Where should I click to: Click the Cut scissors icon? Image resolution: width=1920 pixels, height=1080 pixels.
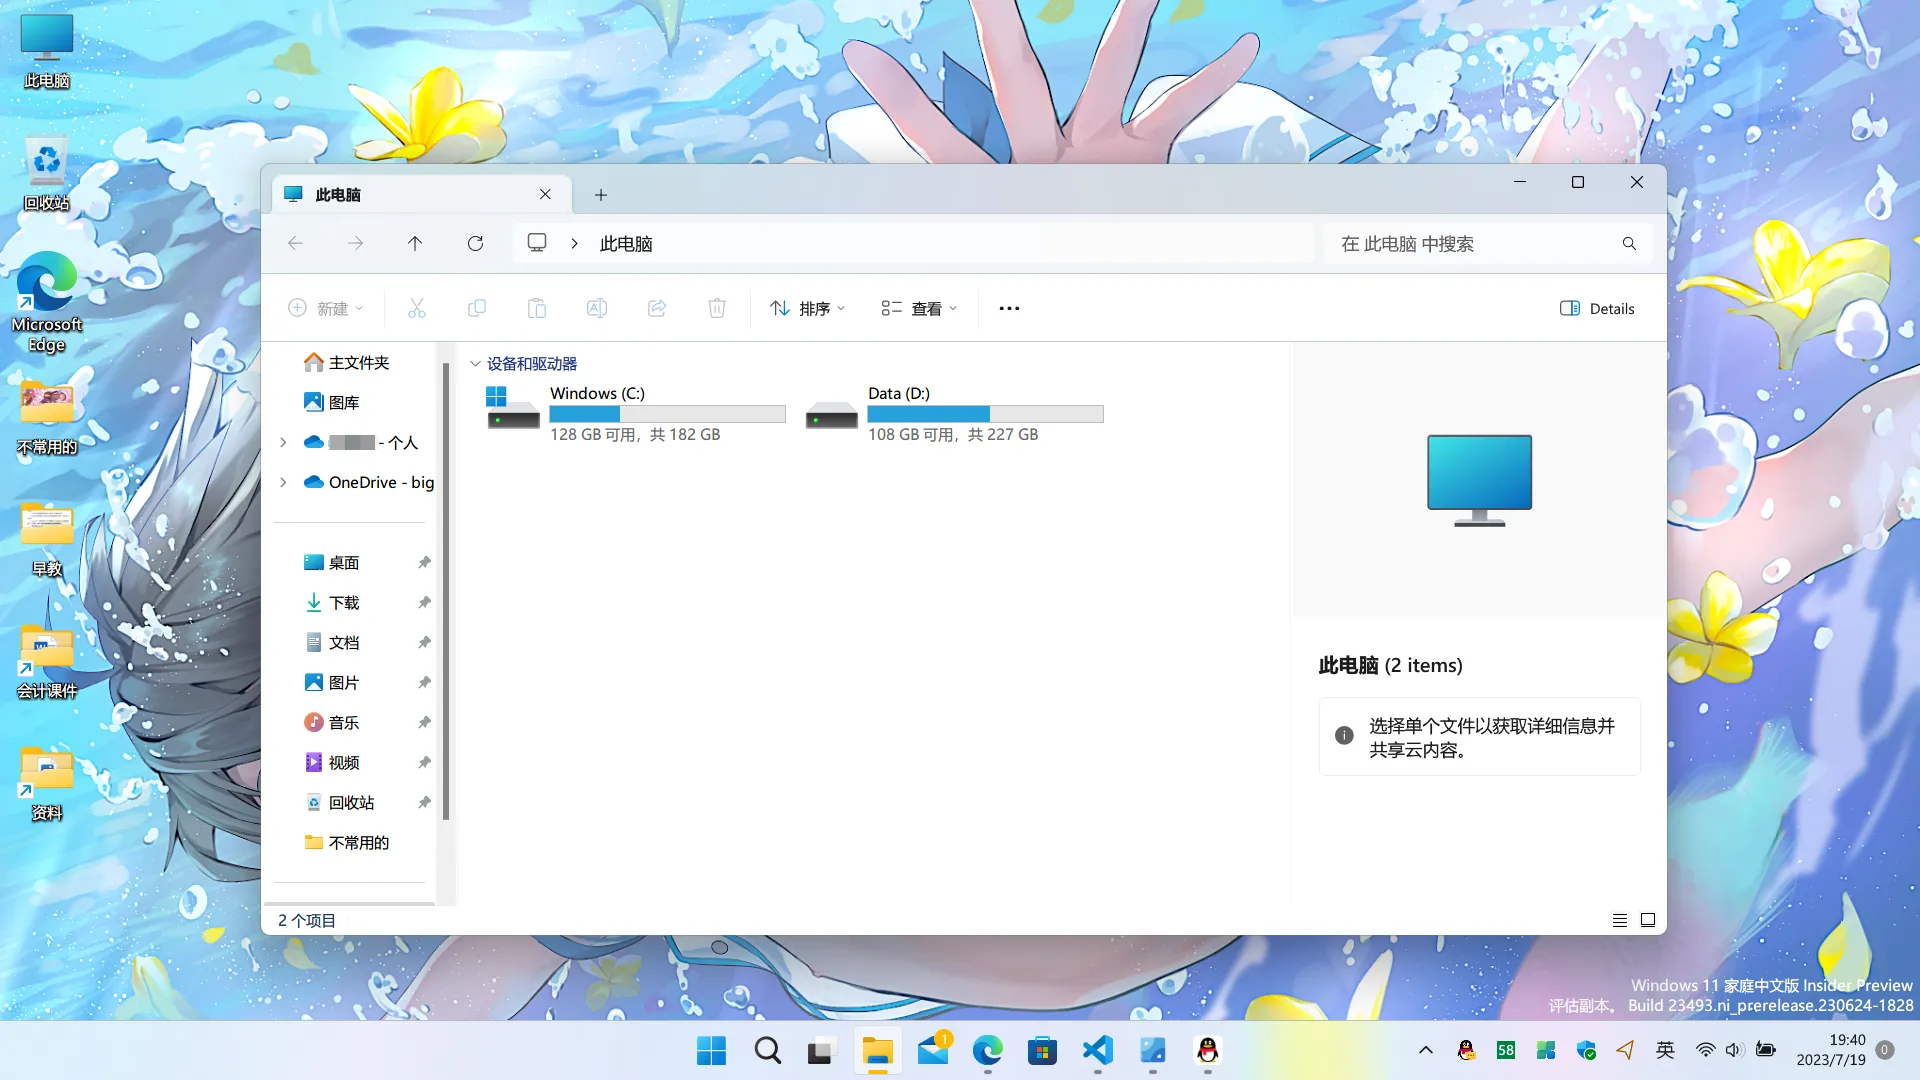pos(417,308)
